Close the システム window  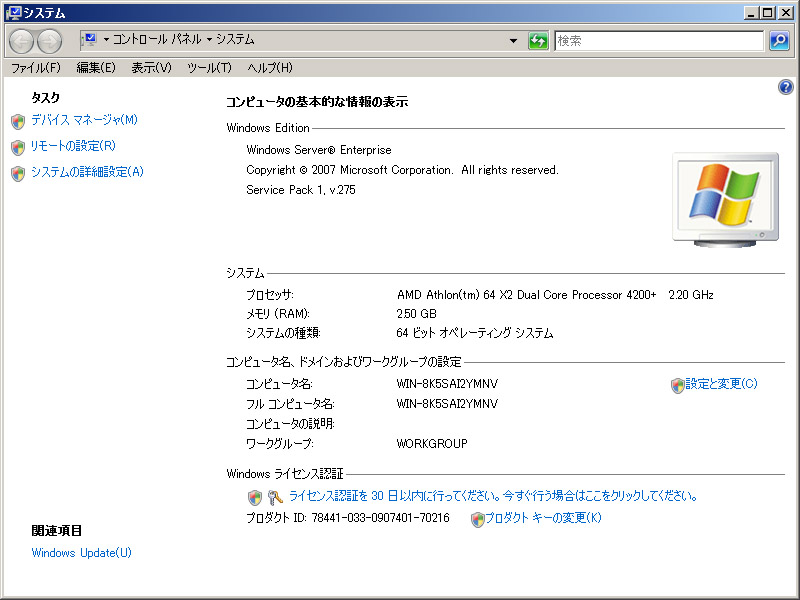785,13
